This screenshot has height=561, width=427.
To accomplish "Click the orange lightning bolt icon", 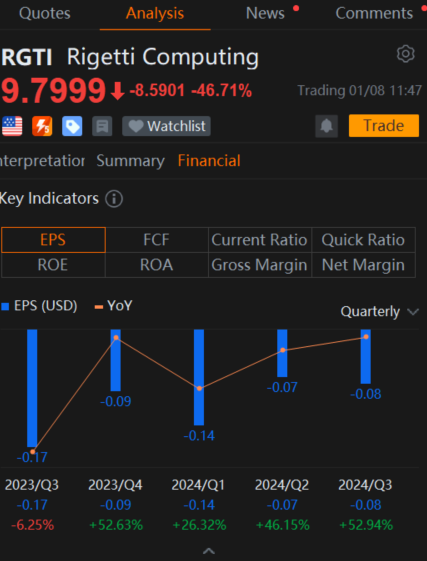I will point(42,126).
